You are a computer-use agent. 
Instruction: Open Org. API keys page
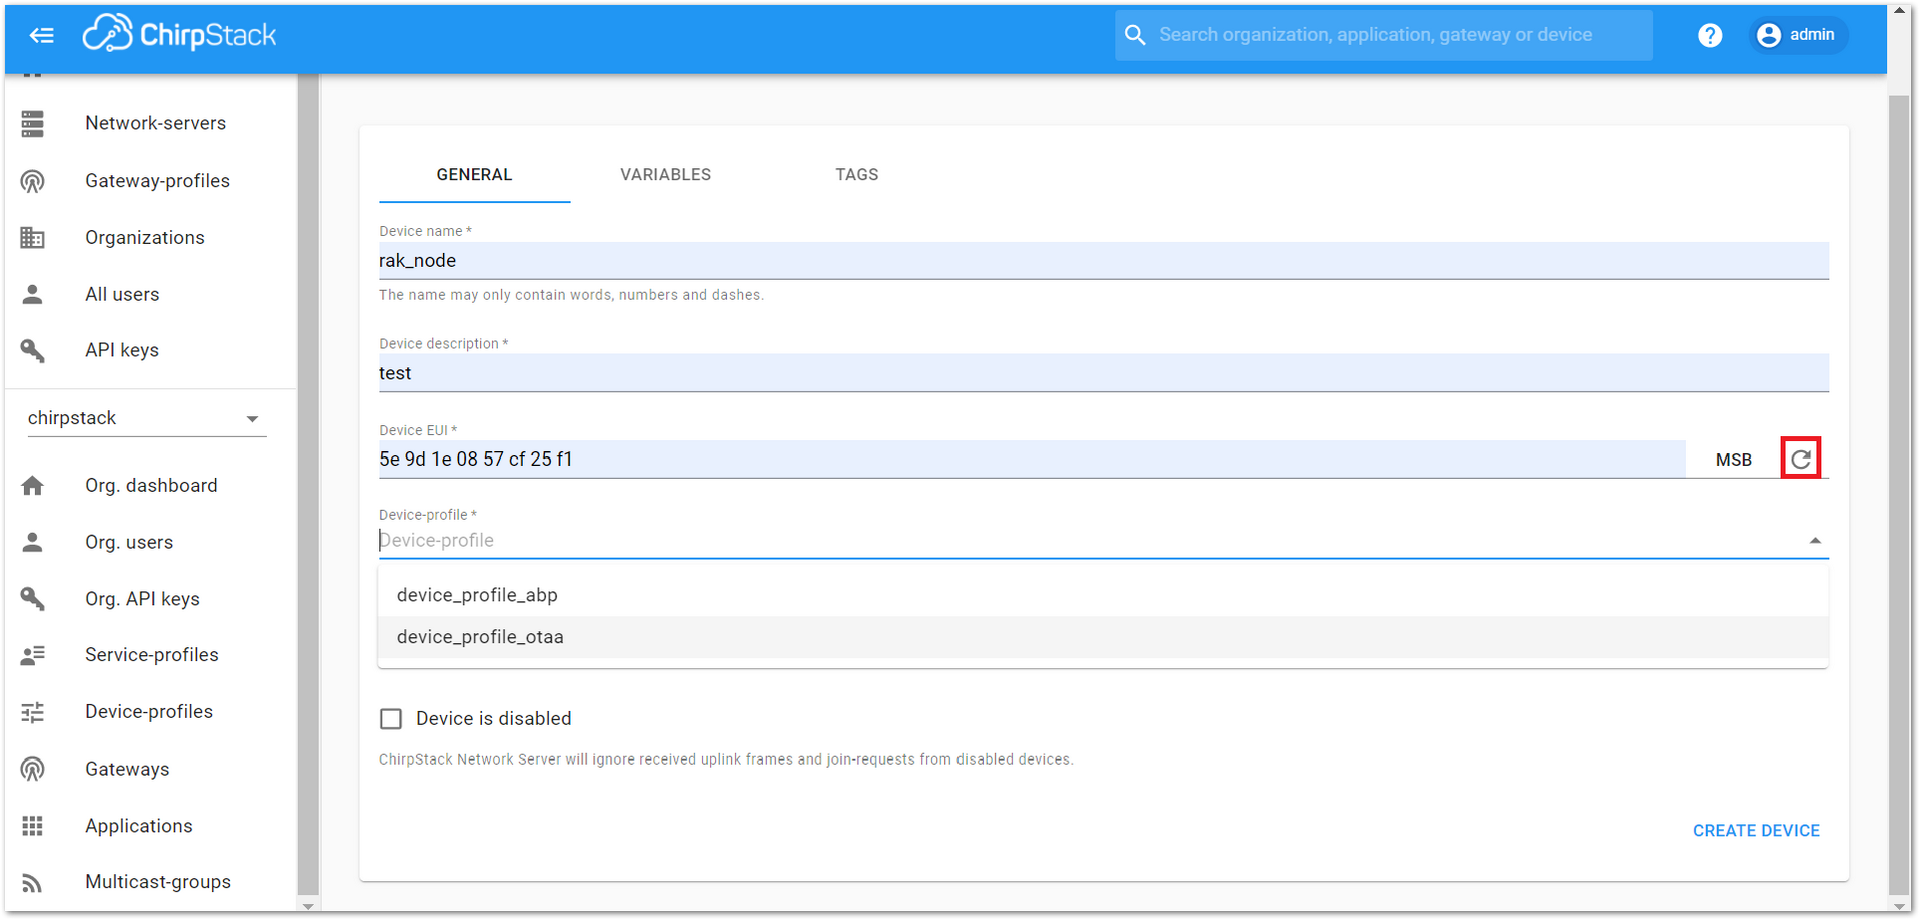[142, 599]
